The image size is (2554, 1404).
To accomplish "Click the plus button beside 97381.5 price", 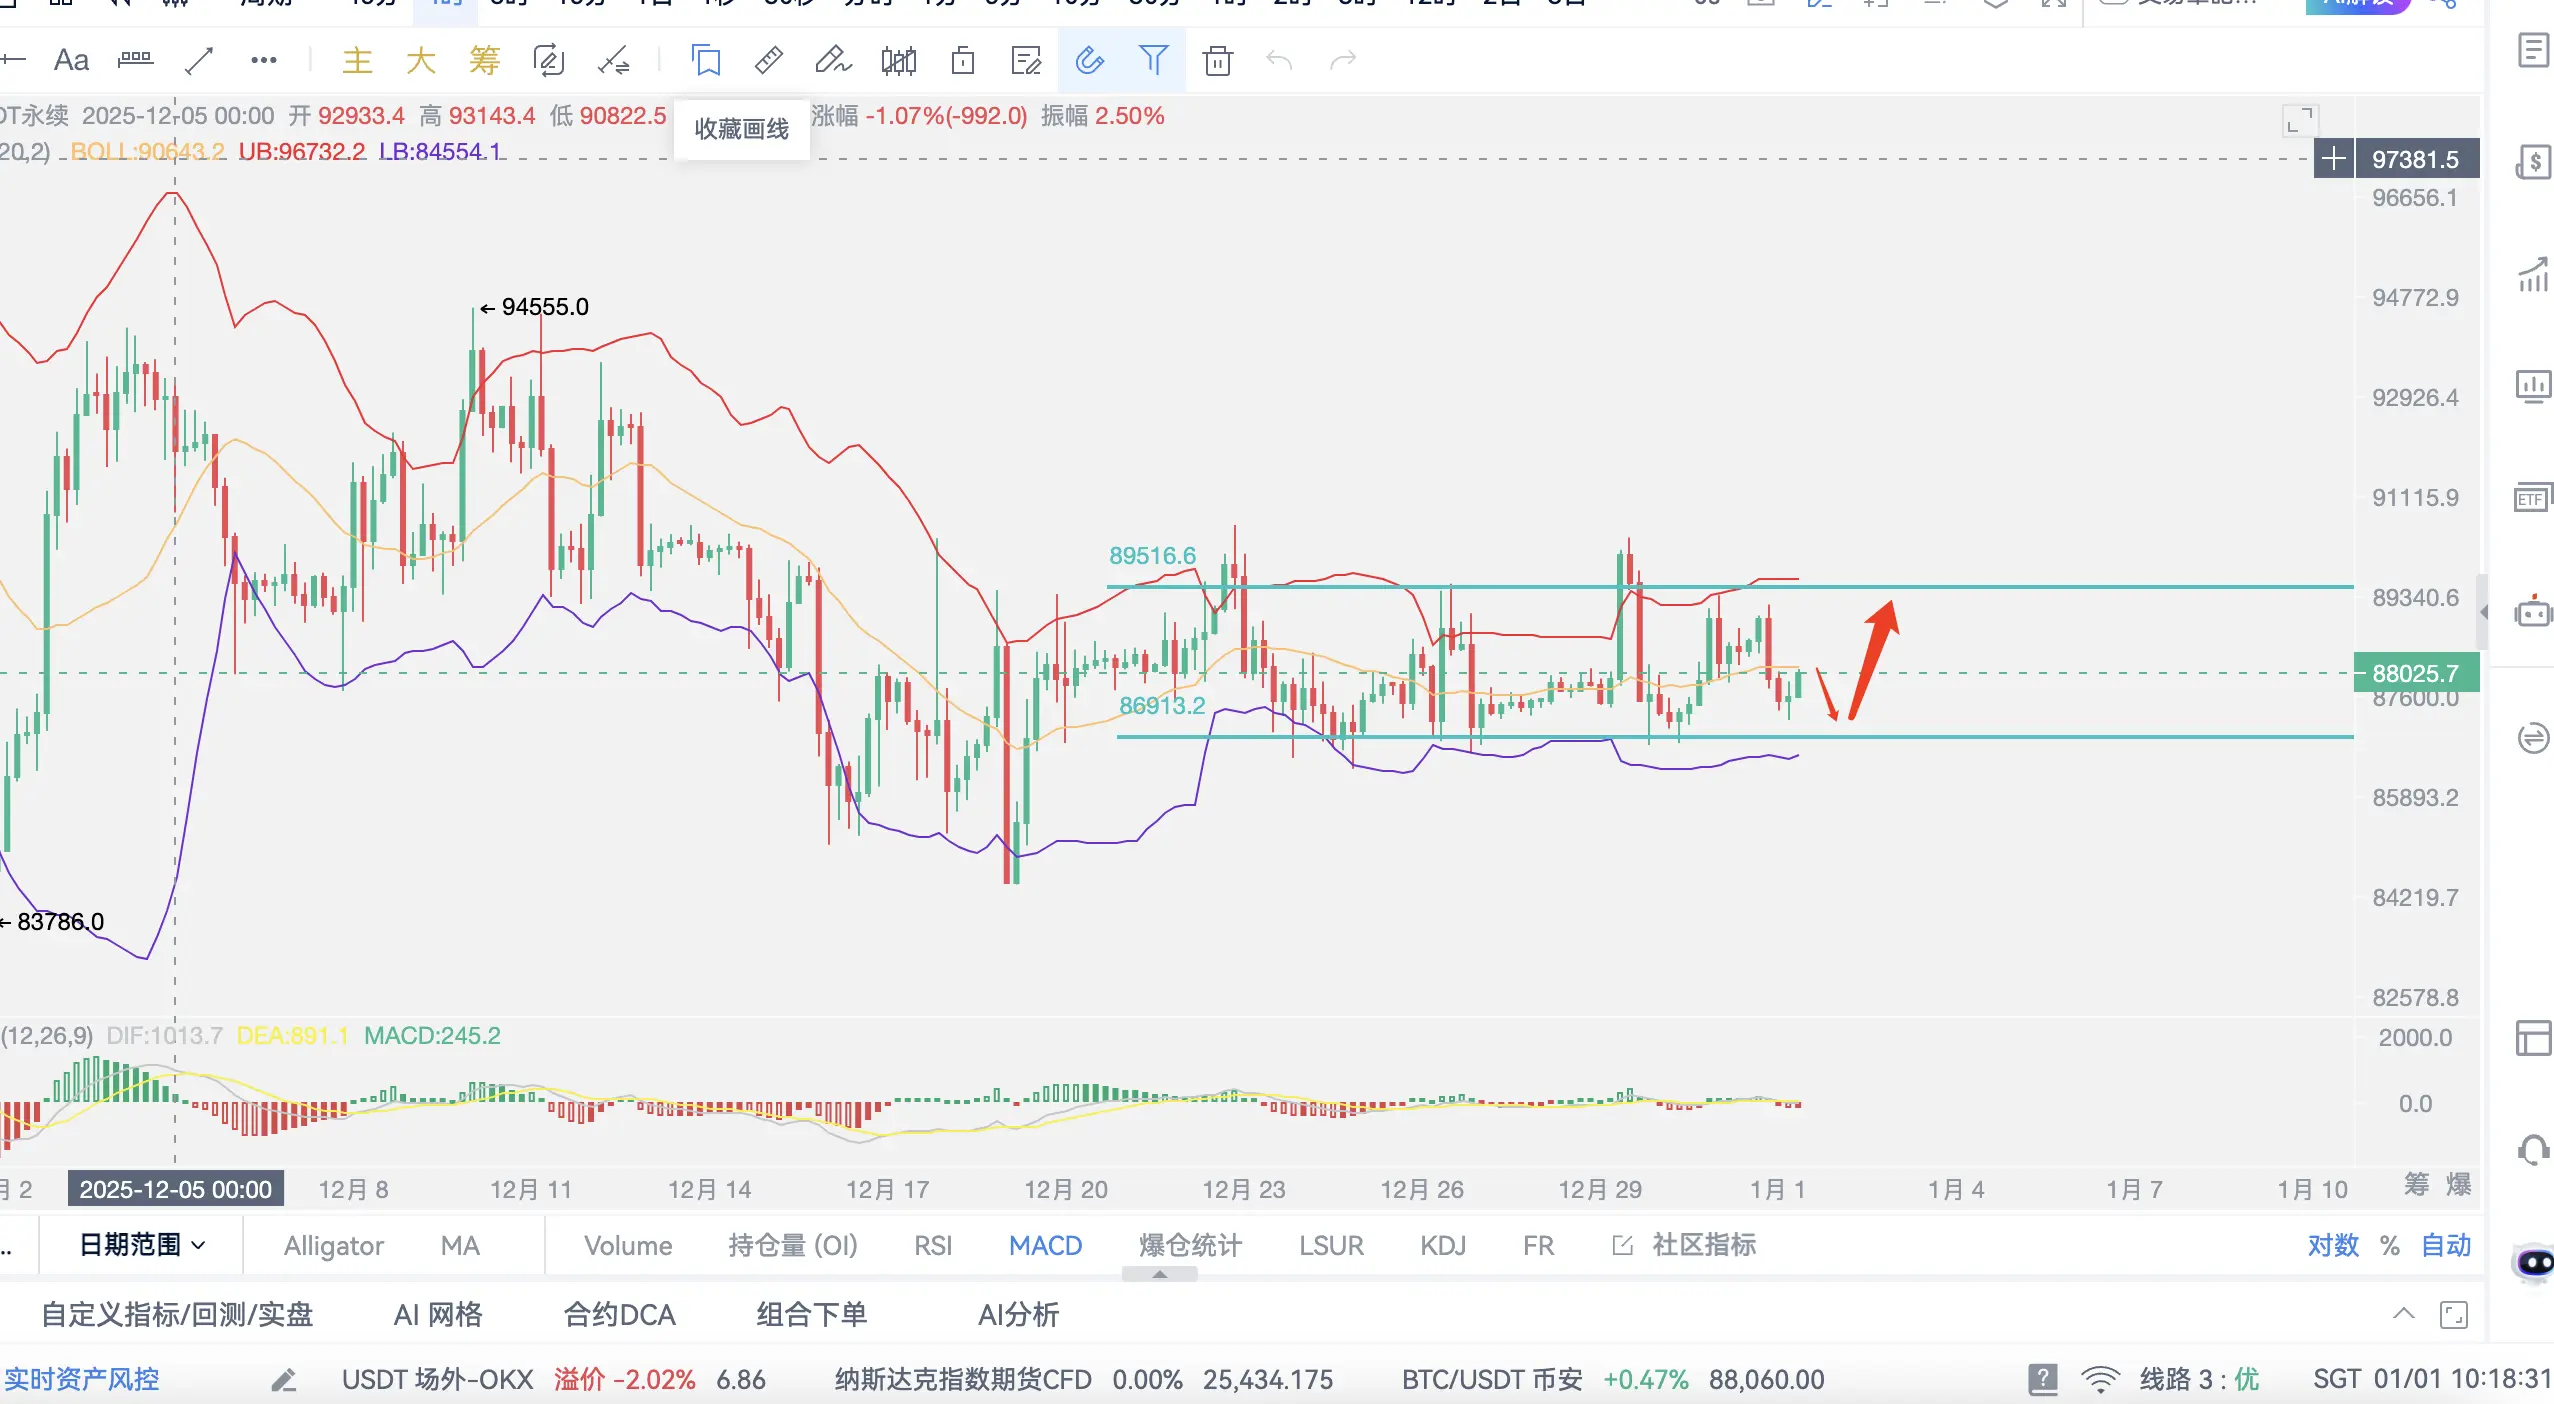I will click(x=2333, y=159).
